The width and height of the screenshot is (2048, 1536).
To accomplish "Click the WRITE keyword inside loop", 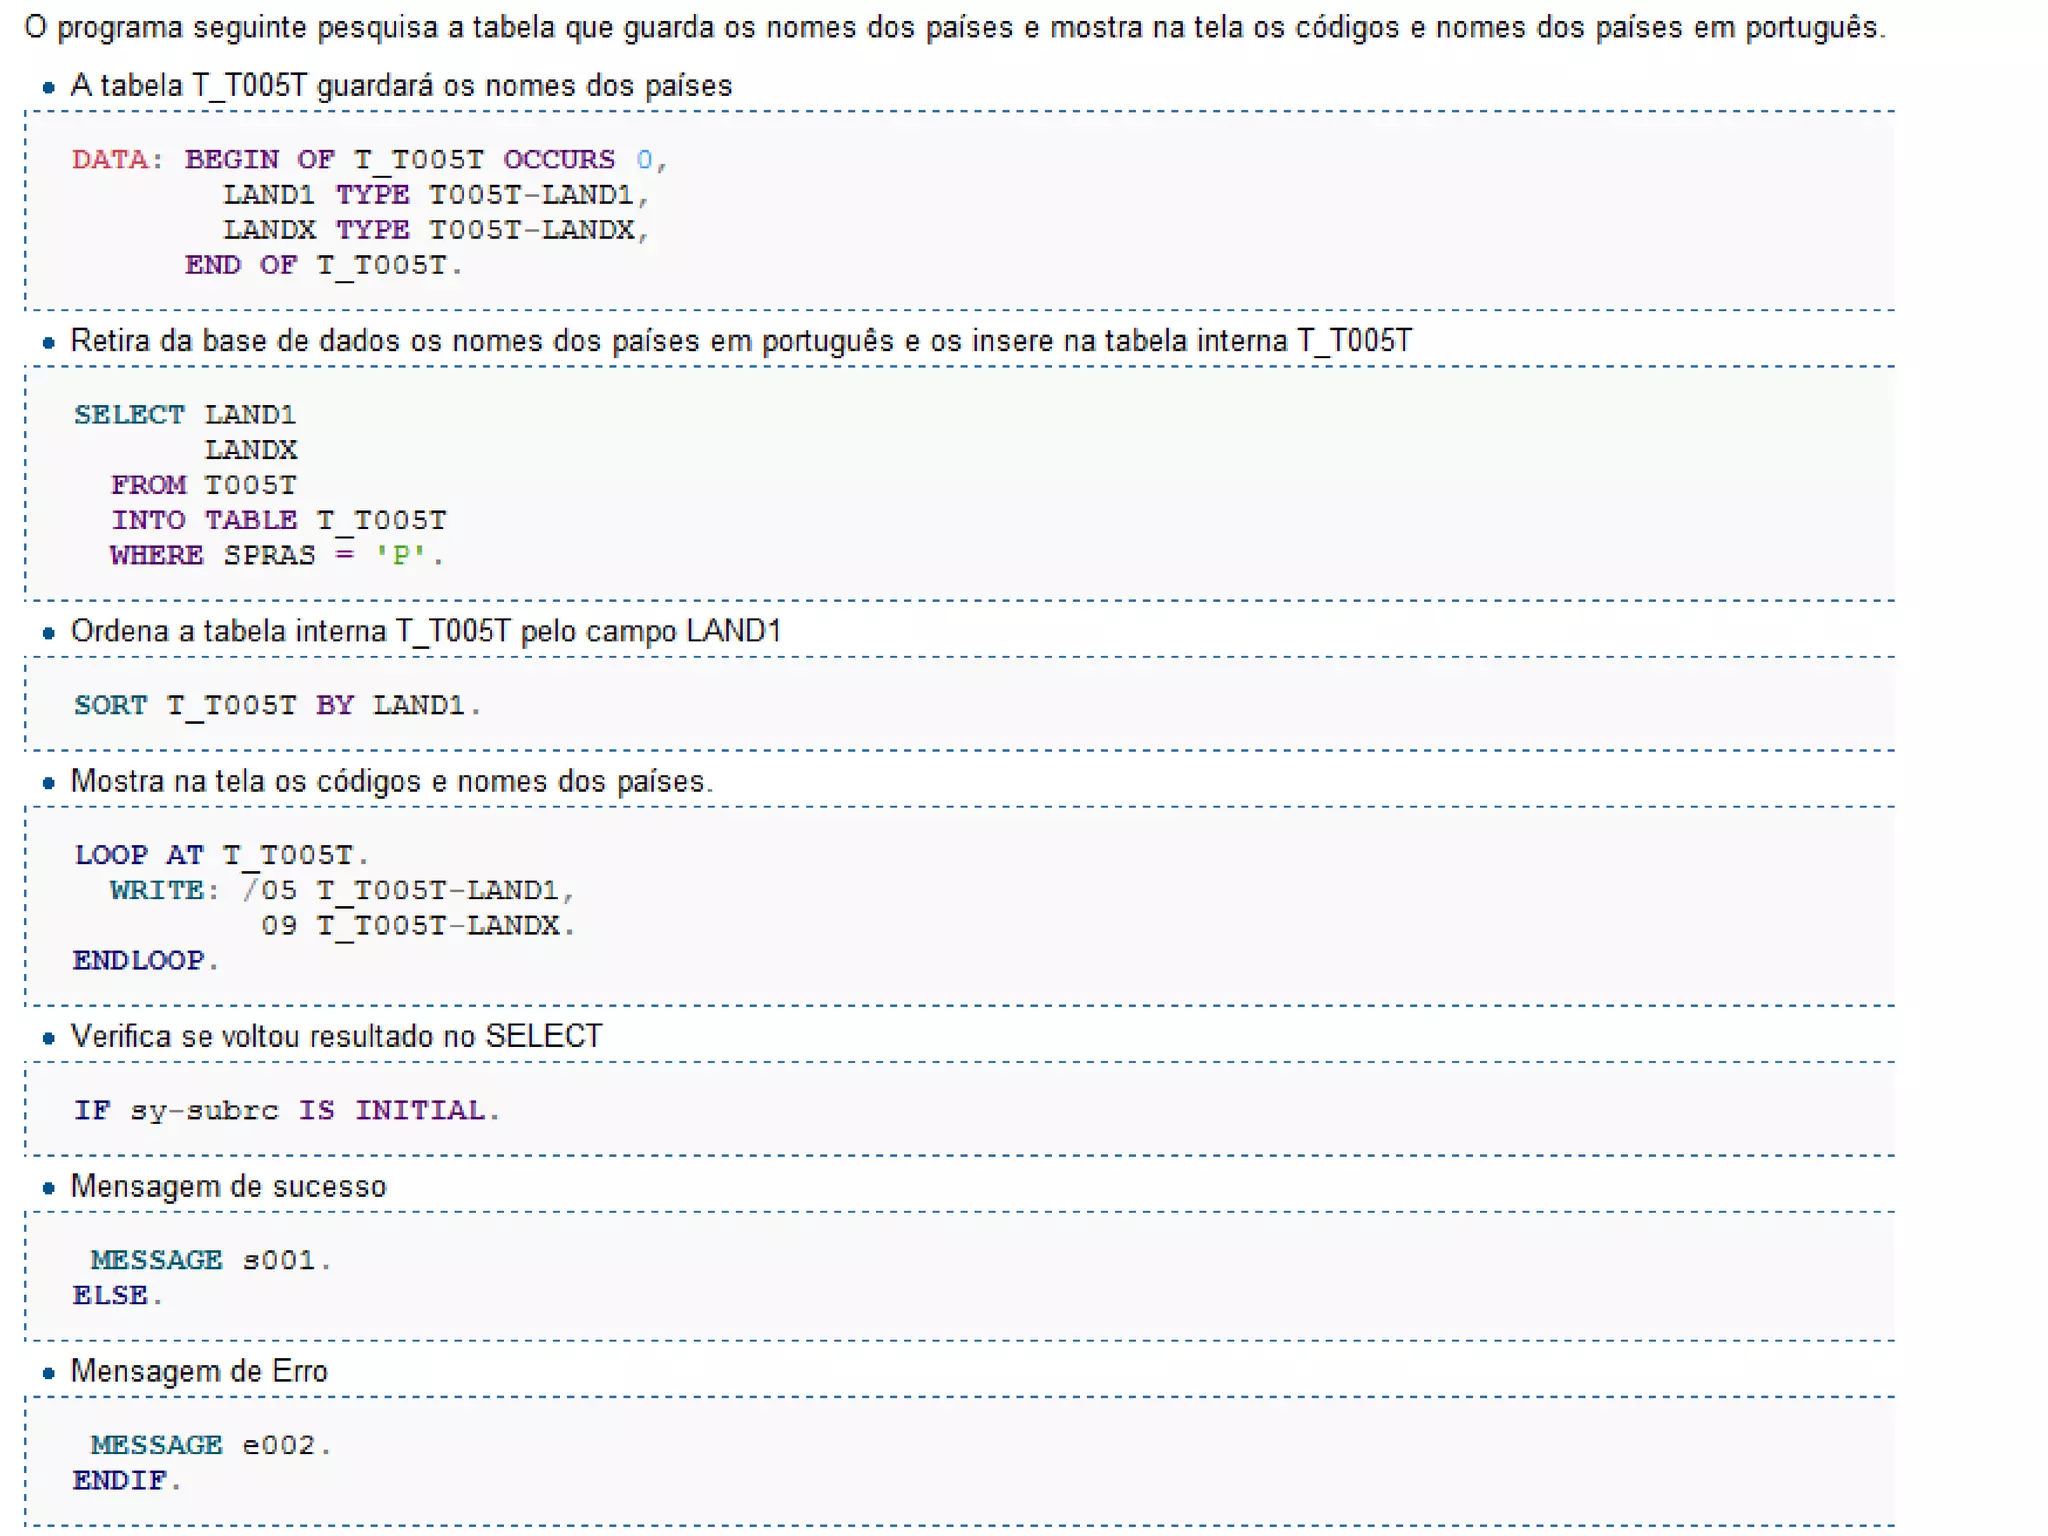I will tap(156, 890).
